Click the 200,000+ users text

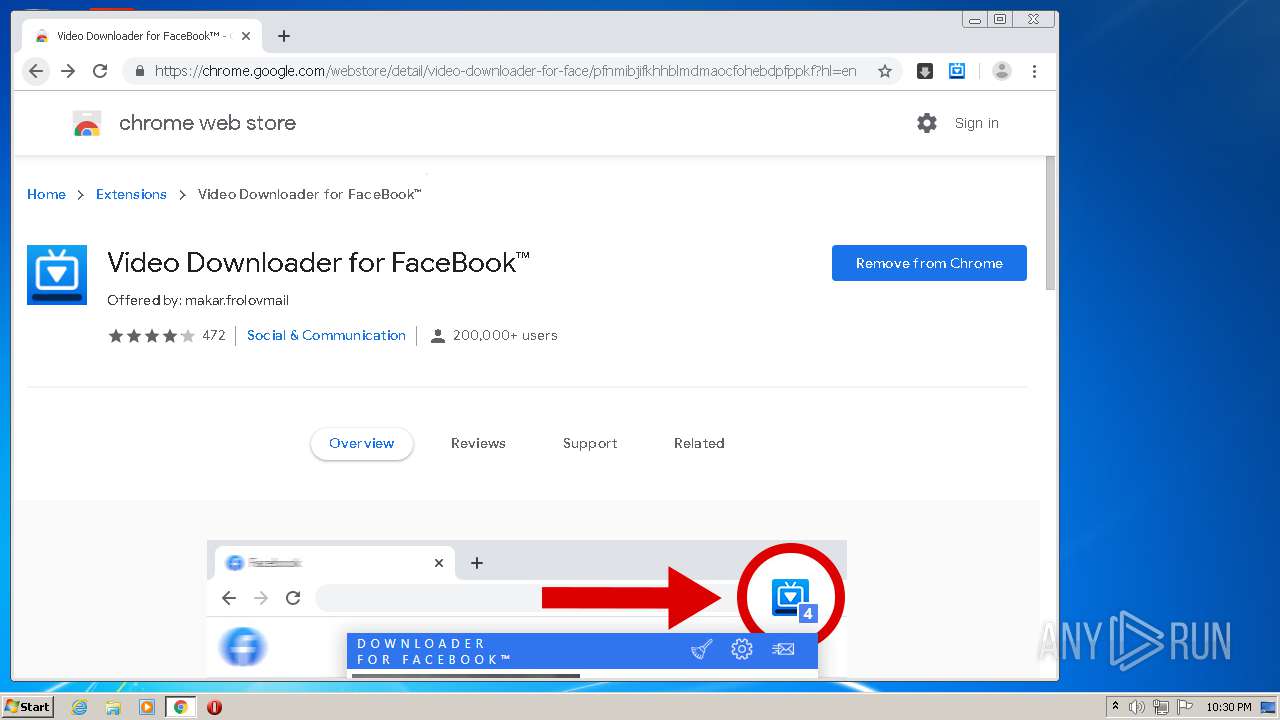[x=505, y=335]
